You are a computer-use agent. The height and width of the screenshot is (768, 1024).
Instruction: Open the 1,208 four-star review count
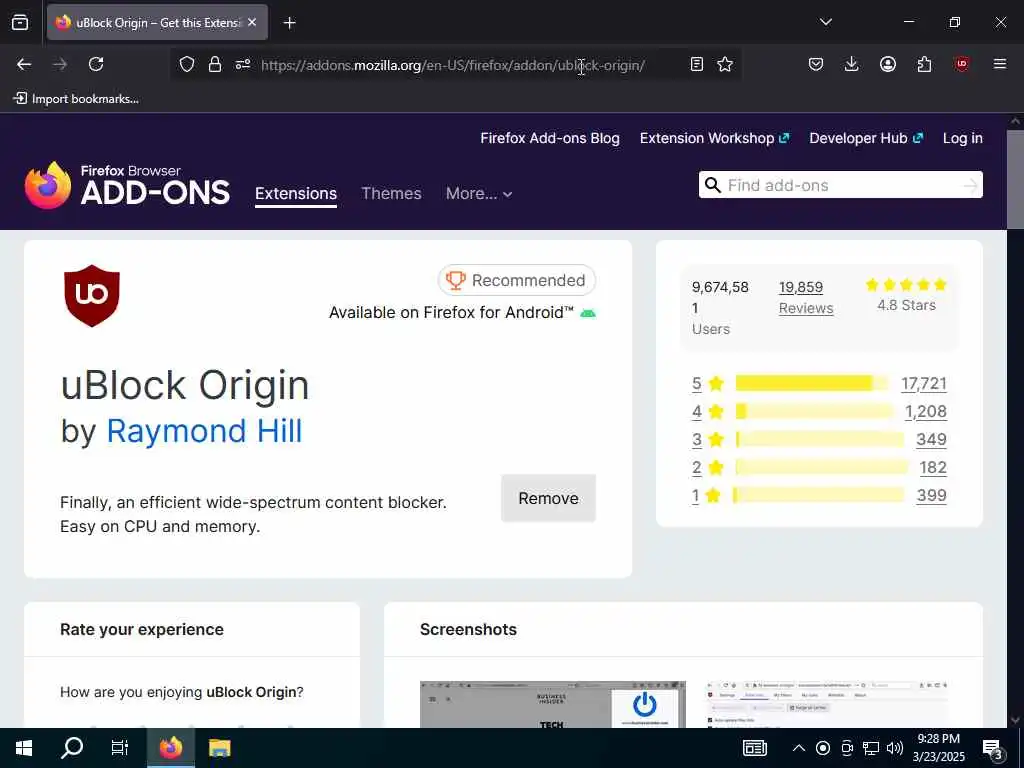tap(925, 411)
